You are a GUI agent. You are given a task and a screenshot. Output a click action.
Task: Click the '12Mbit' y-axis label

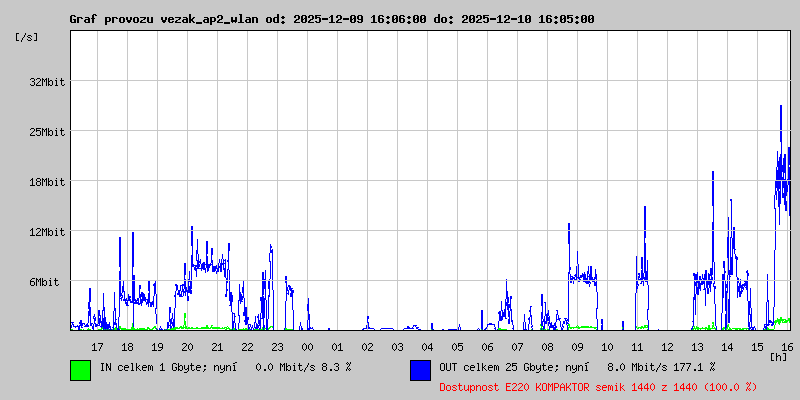(48, 232)
